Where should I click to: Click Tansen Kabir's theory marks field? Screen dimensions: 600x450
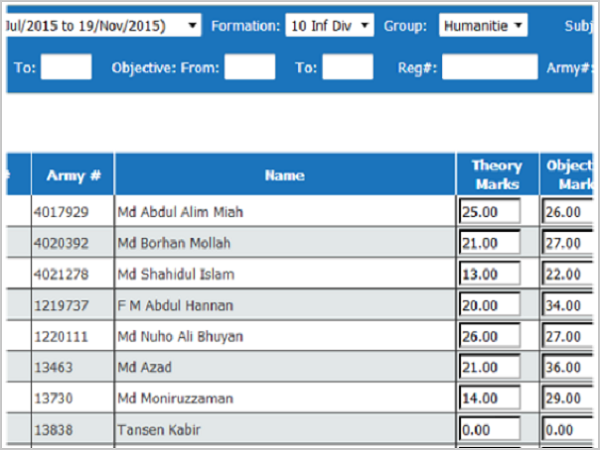click(490, 429)
